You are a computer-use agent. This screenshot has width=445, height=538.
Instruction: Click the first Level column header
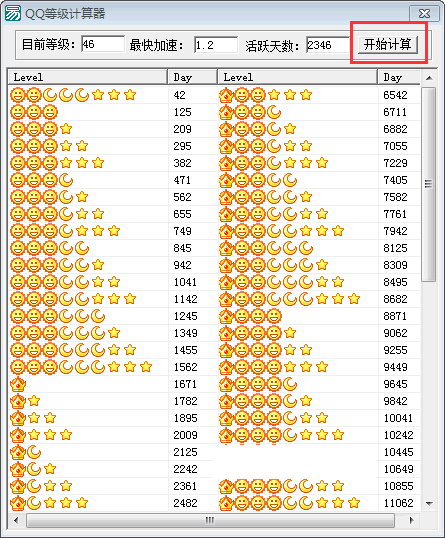(88, 77)
